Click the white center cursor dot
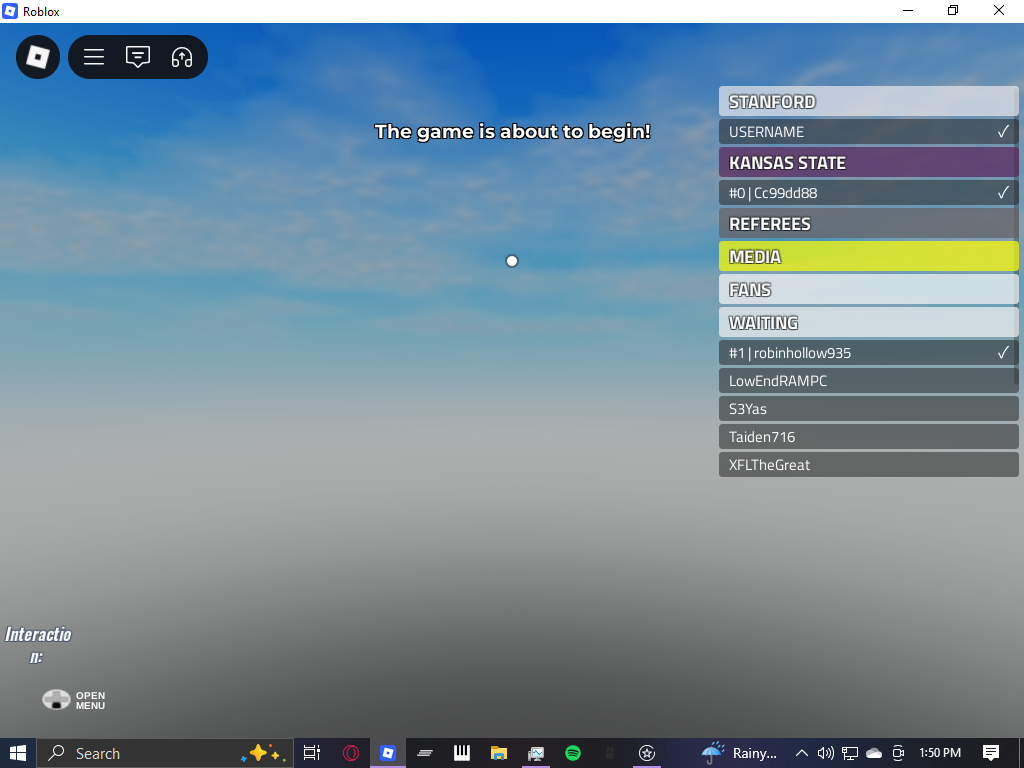Screen dimensions: 1024x768 512,261
